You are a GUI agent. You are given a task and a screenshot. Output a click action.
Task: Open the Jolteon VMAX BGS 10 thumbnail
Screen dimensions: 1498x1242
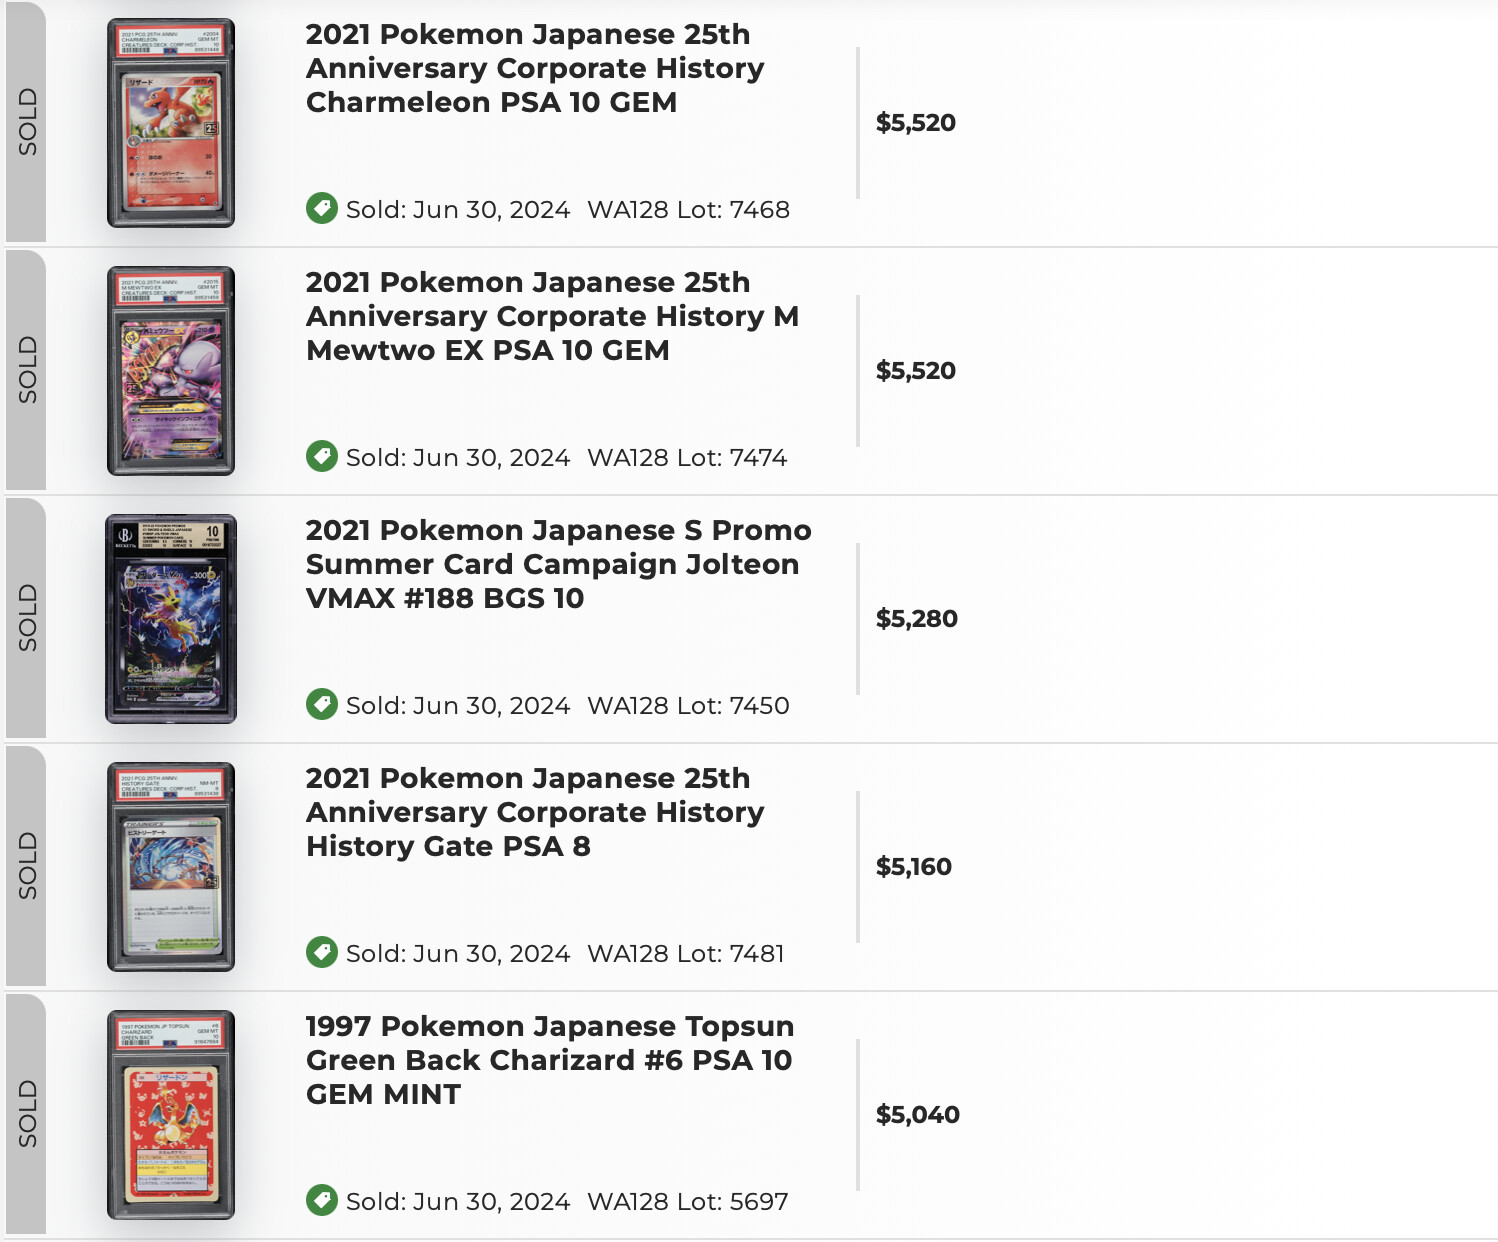(x=171, y=619)
